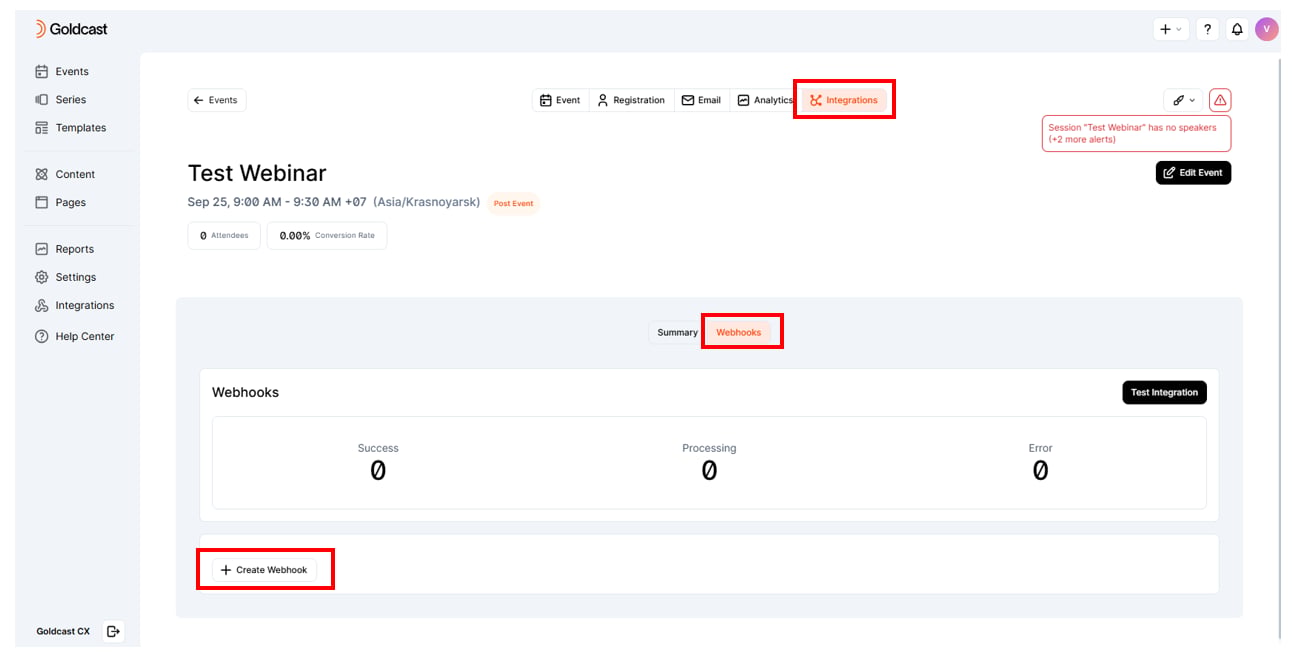1294x652 pixels.
Task: Open the user avatar menu
Action: [x=1267, y=29]
